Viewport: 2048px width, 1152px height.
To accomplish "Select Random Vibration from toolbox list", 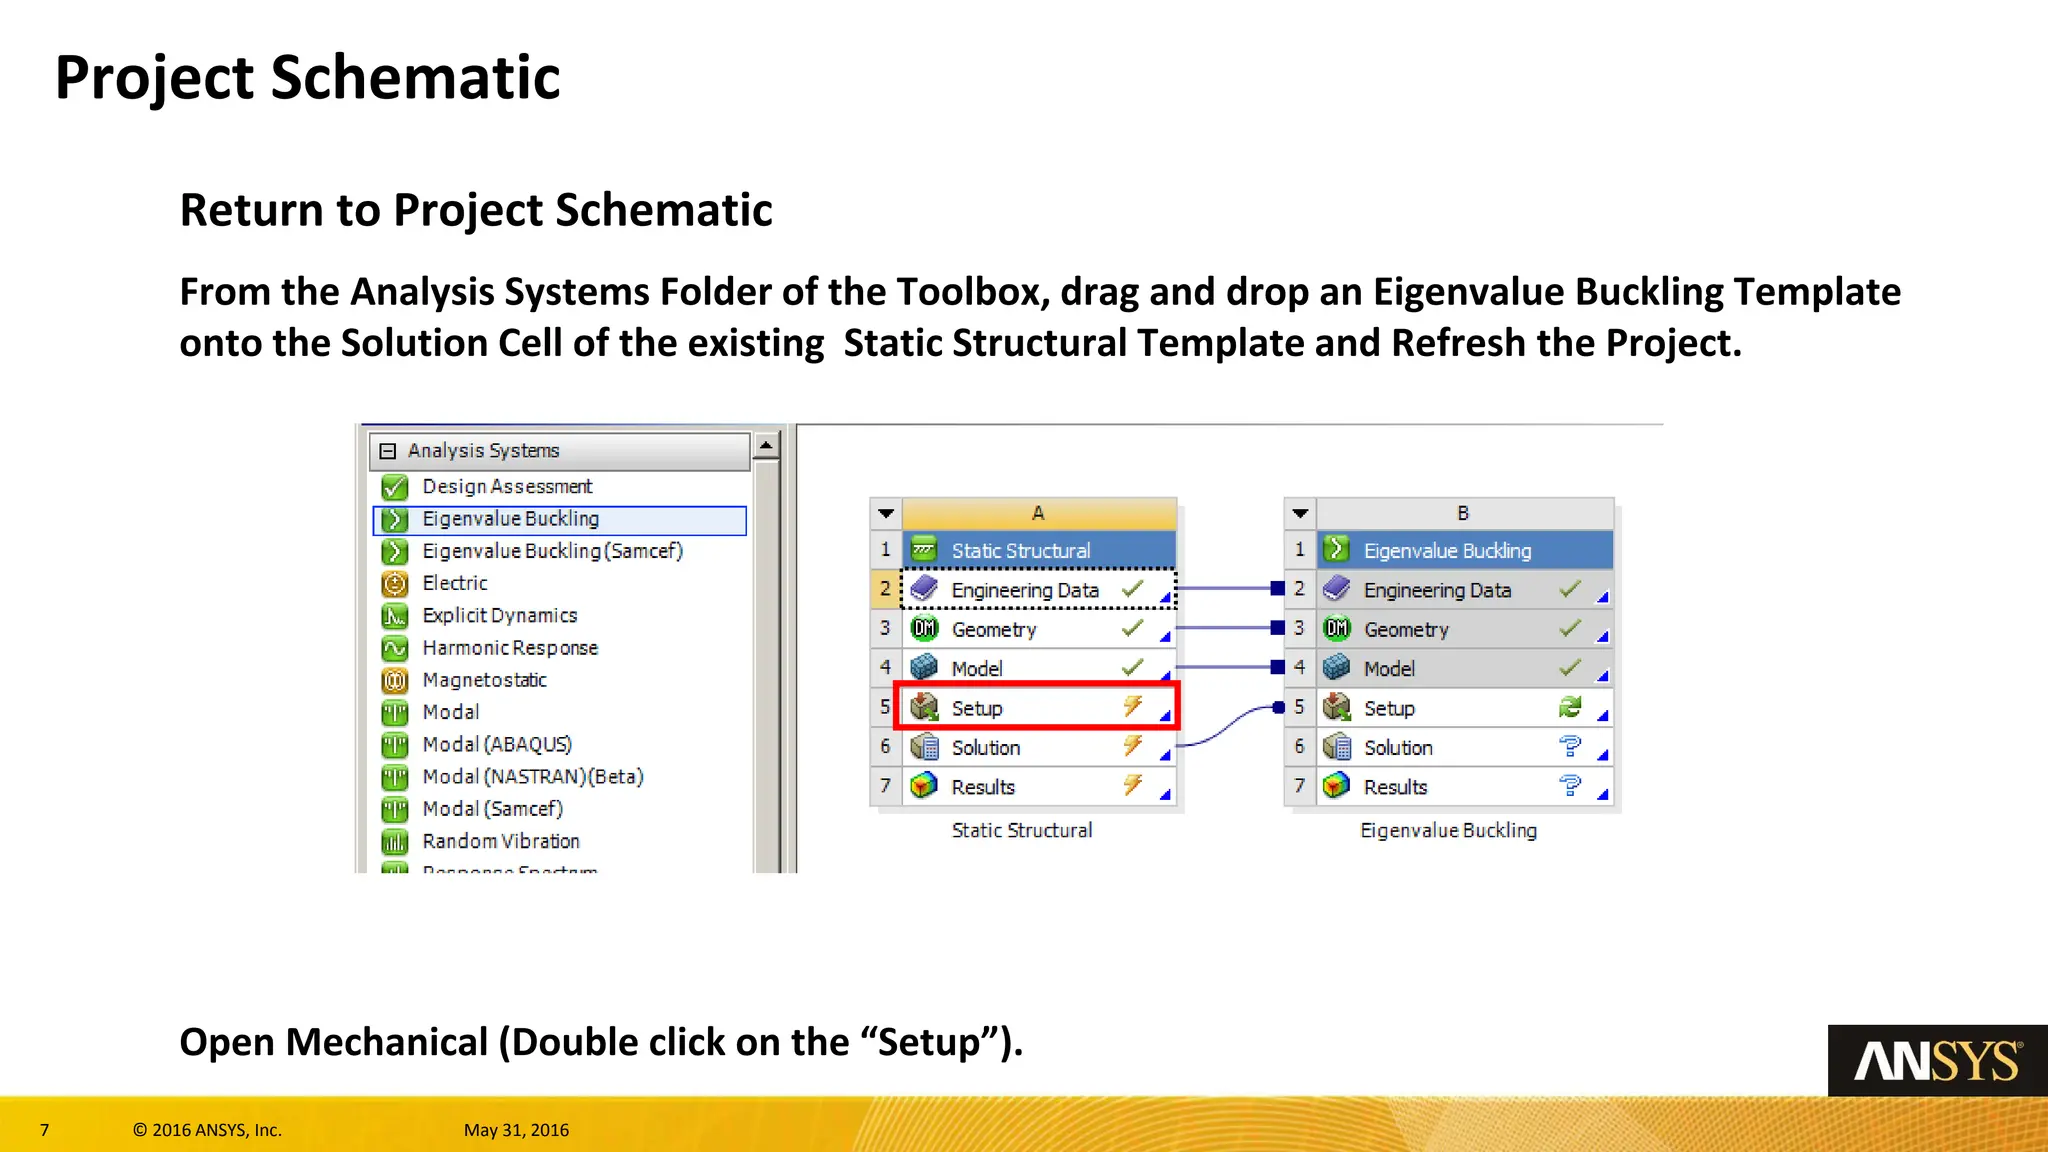I will click(500, 841).
